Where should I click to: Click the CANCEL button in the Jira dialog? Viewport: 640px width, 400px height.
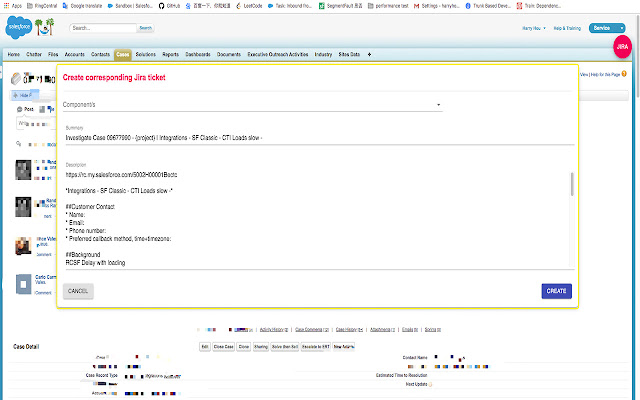[x=78, y=291]
